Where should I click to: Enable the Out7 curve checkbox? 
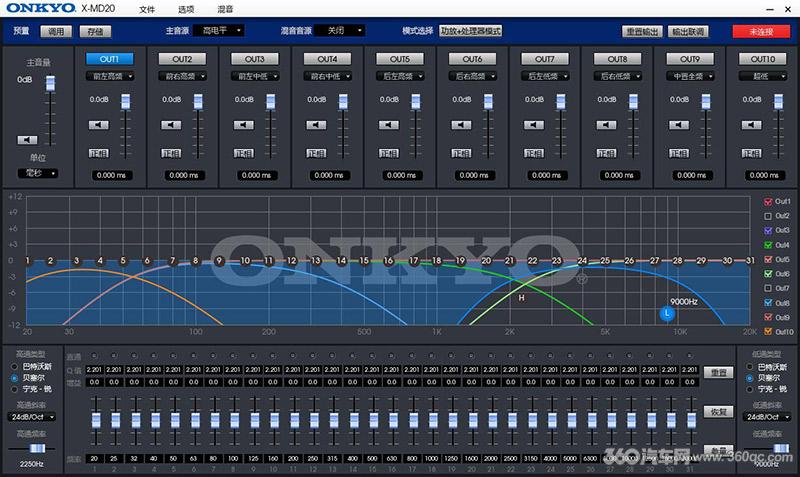(768, 288)
